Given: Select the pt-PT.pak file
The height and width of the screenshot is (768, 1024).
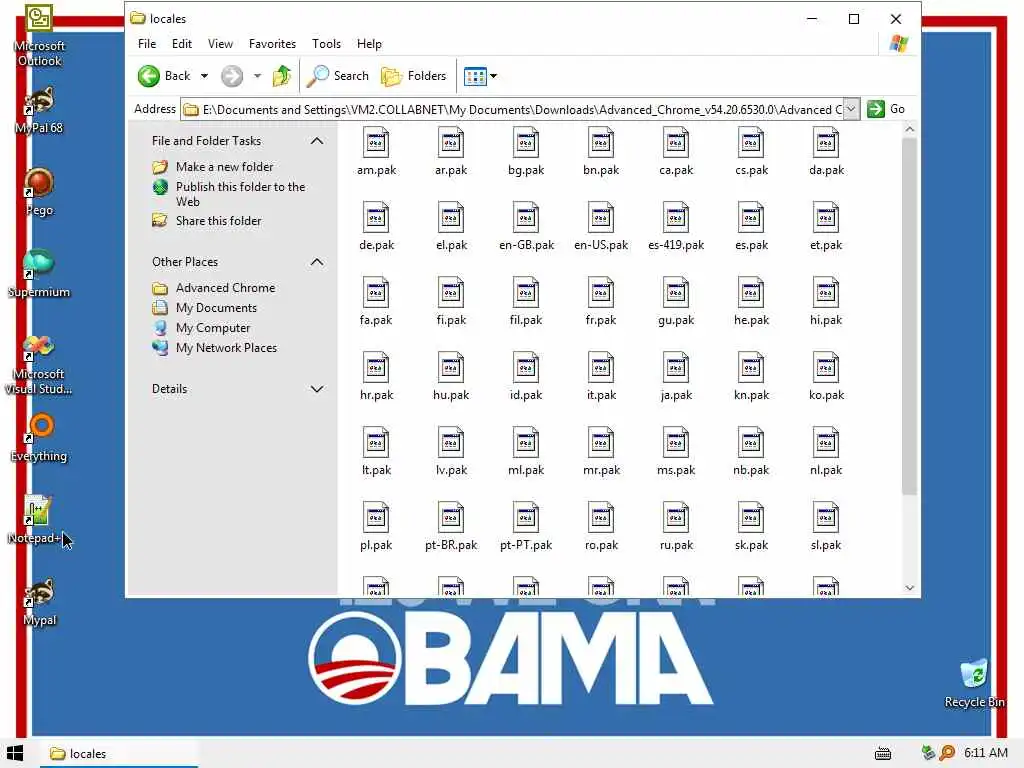Looking at the screenshot, I should pyautogui.click(x=526, y=528).
